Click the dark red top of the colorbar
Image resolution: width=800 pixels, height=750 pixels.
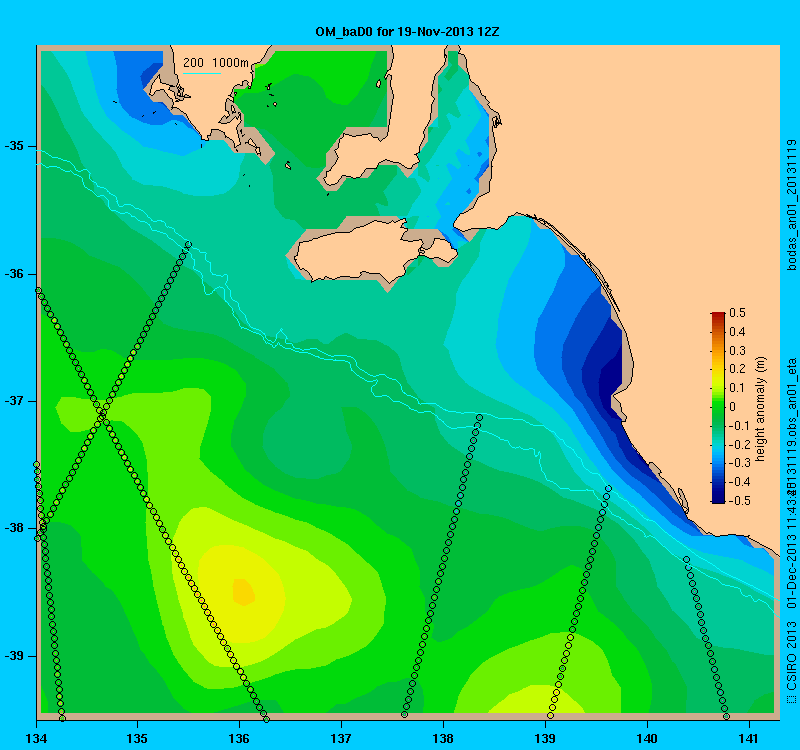pyautogui.click(x=718, y=316)
